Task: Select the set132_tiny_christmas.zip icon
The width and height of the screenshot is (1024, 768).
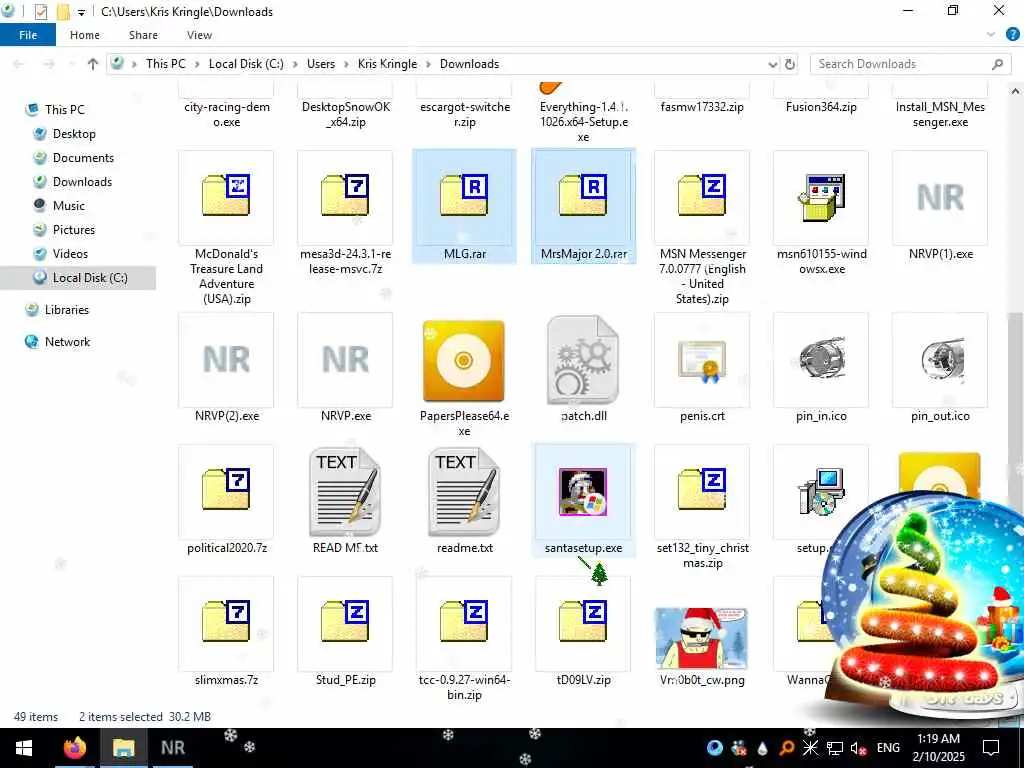Action: click(702, 489)
